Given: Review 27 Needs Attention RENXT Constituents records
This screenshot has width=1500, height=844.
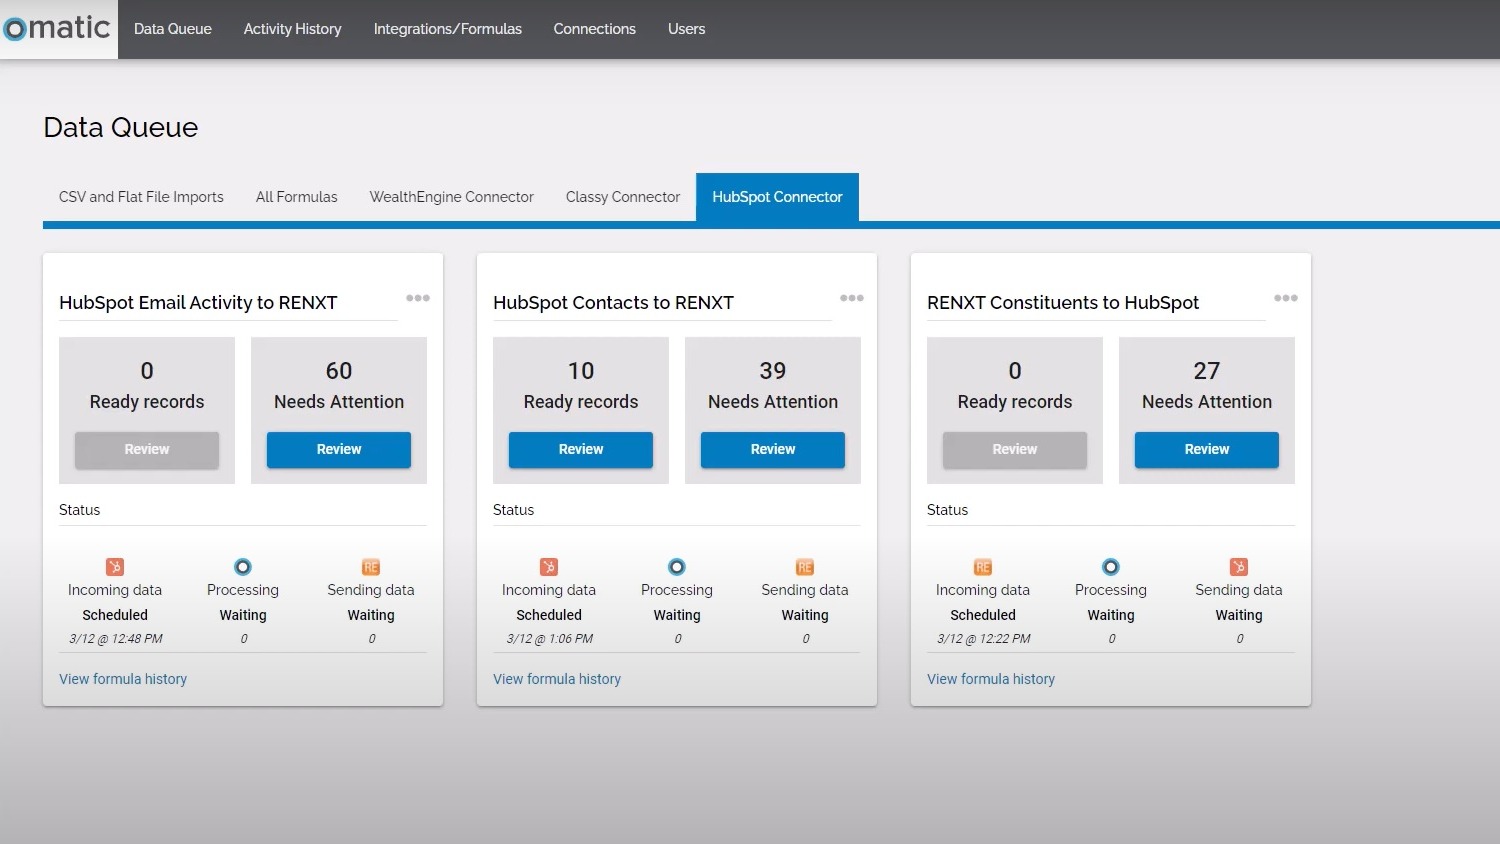Looking at the screenshot, I should pyautogui.click(x=1206, y=450).
